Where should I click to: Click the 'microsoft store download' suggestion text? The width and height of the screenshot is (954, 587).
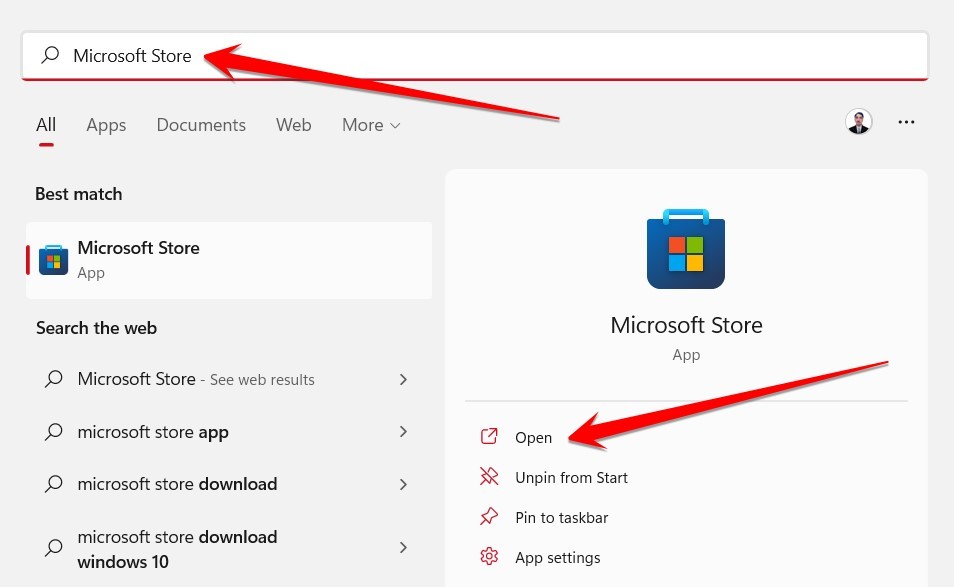[x=177, y=484]
